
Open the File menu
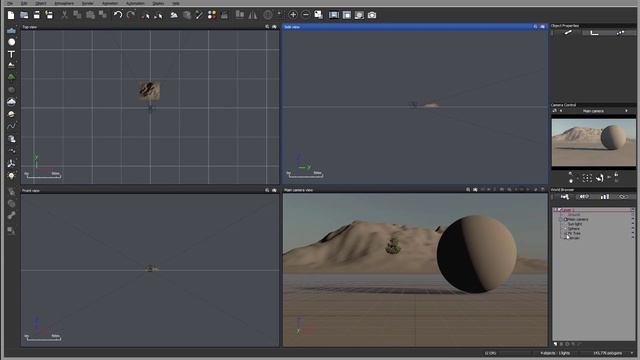[x=10, y=3]
